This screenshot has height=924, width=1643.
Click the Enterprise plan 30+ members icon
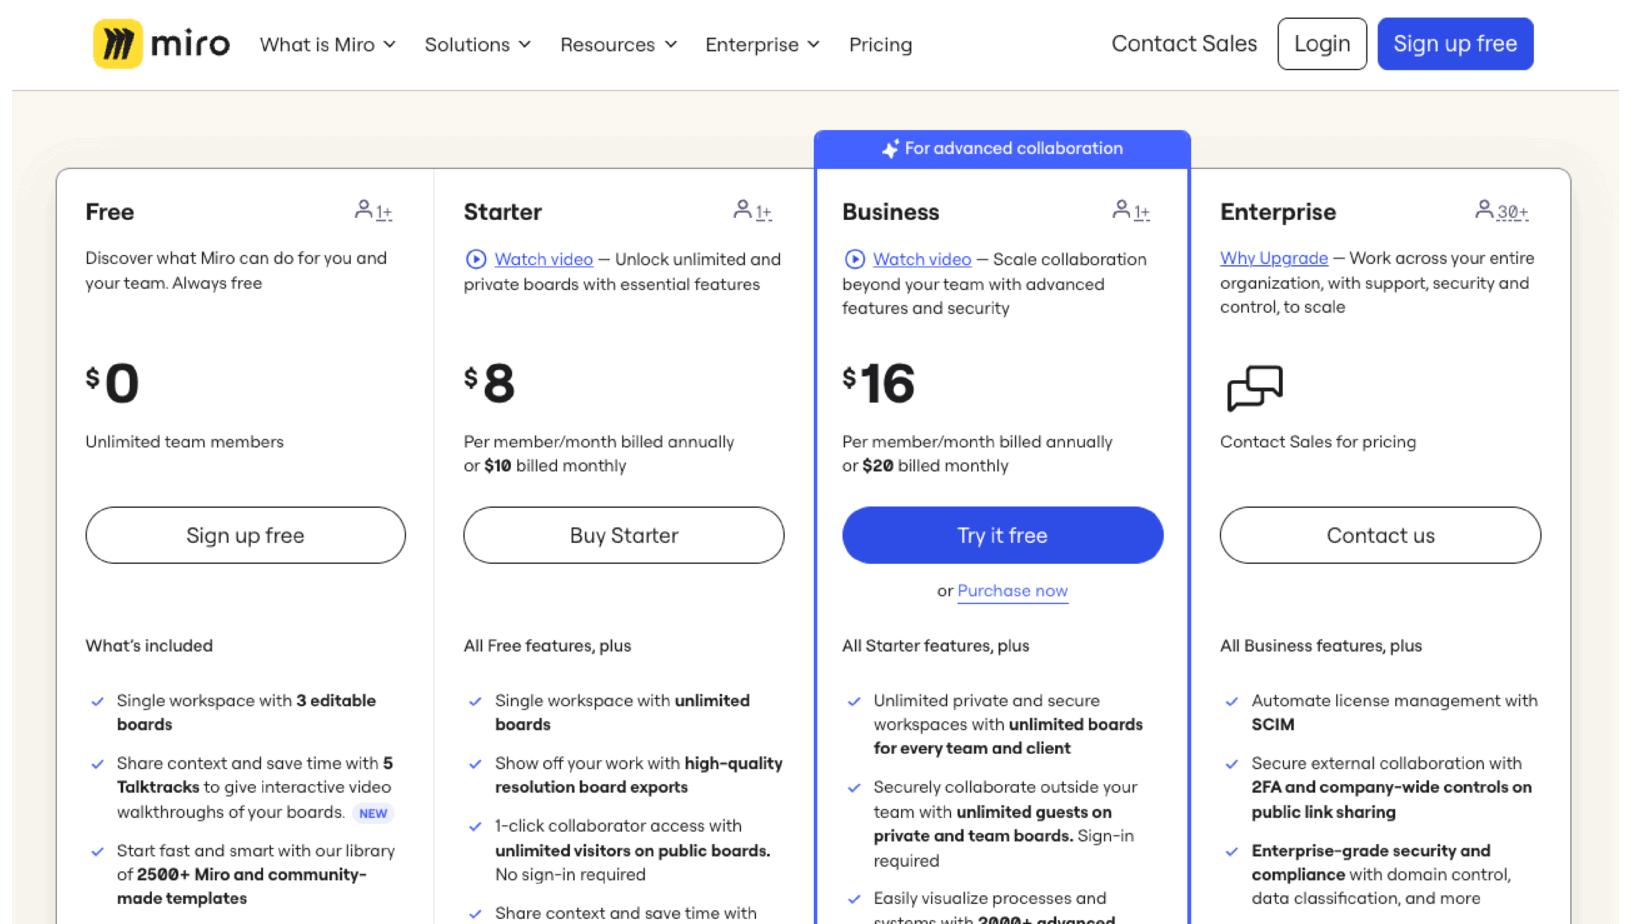1501,211
